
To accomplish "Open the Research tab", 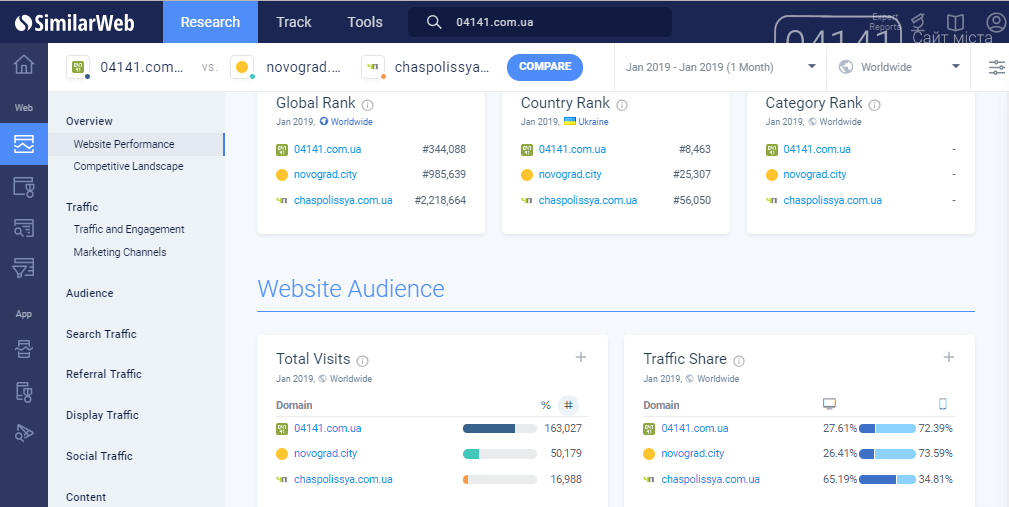I will click(210, 22).
